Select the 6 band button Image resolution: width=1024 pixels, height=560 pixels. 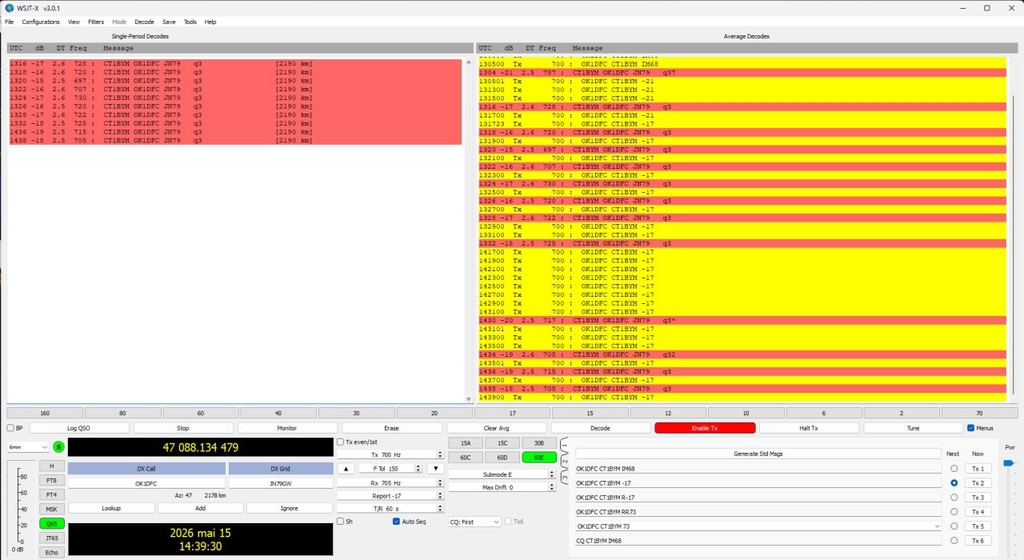[x=824, y=413]
